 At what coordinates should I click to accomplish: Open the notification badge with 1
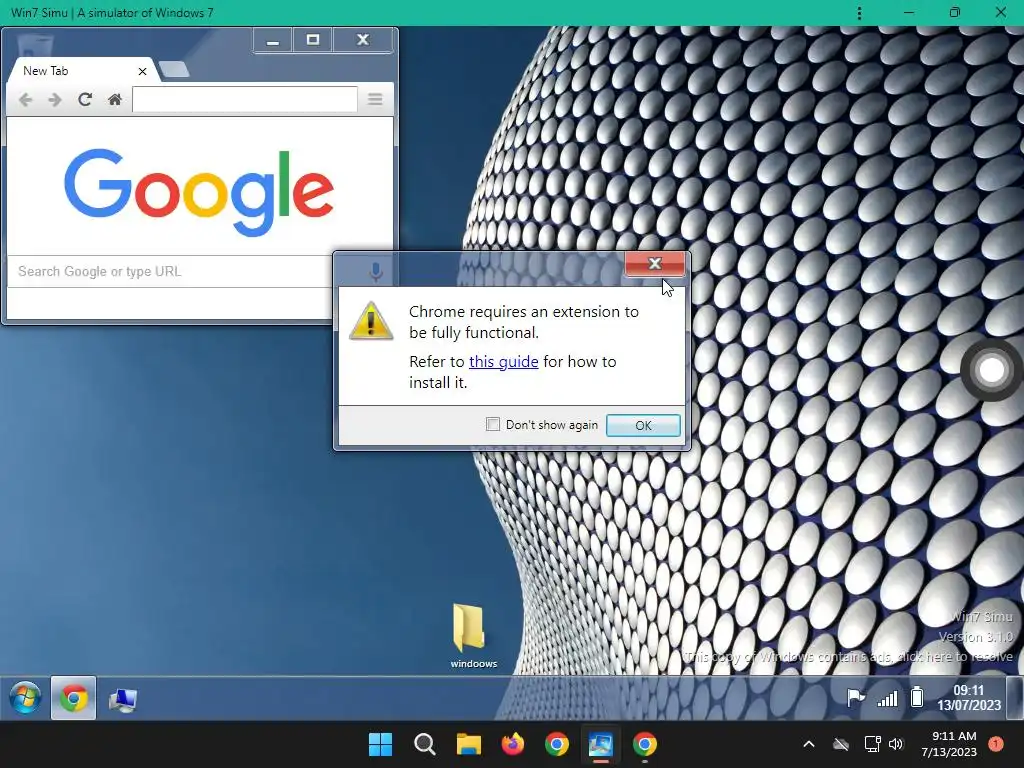click(x=996, y=743)
